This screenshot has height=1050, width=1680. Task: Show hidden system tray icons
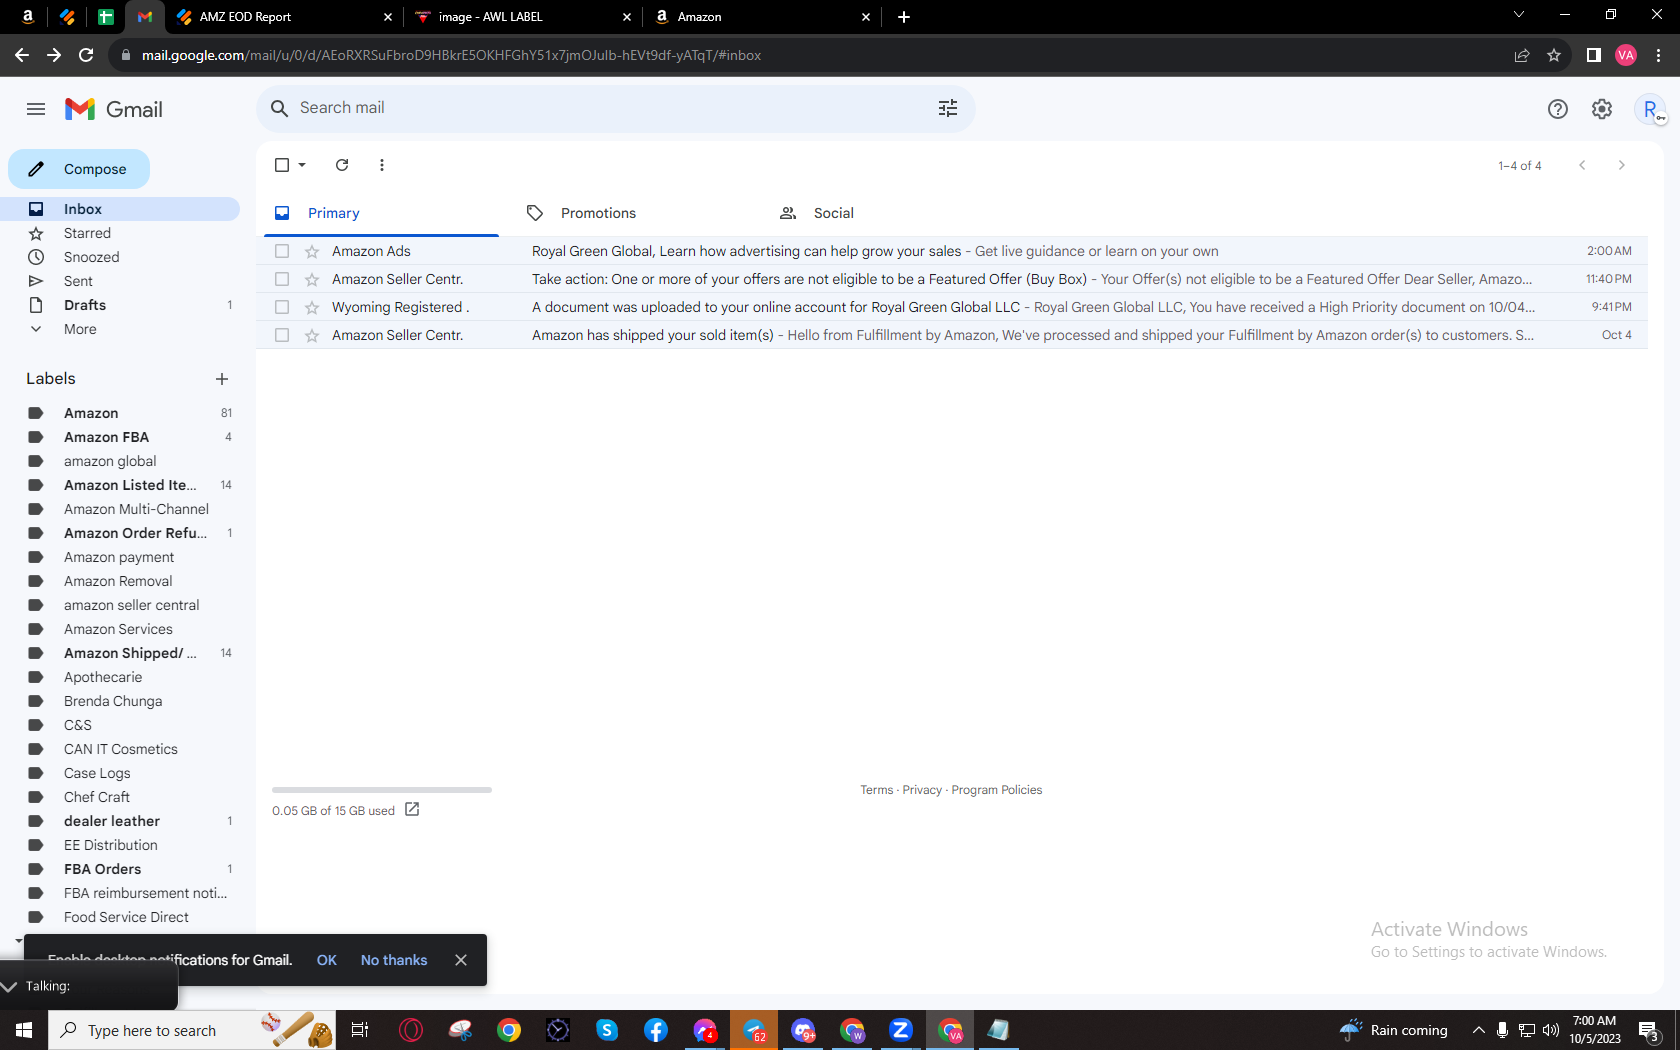coord(1478,1030)
